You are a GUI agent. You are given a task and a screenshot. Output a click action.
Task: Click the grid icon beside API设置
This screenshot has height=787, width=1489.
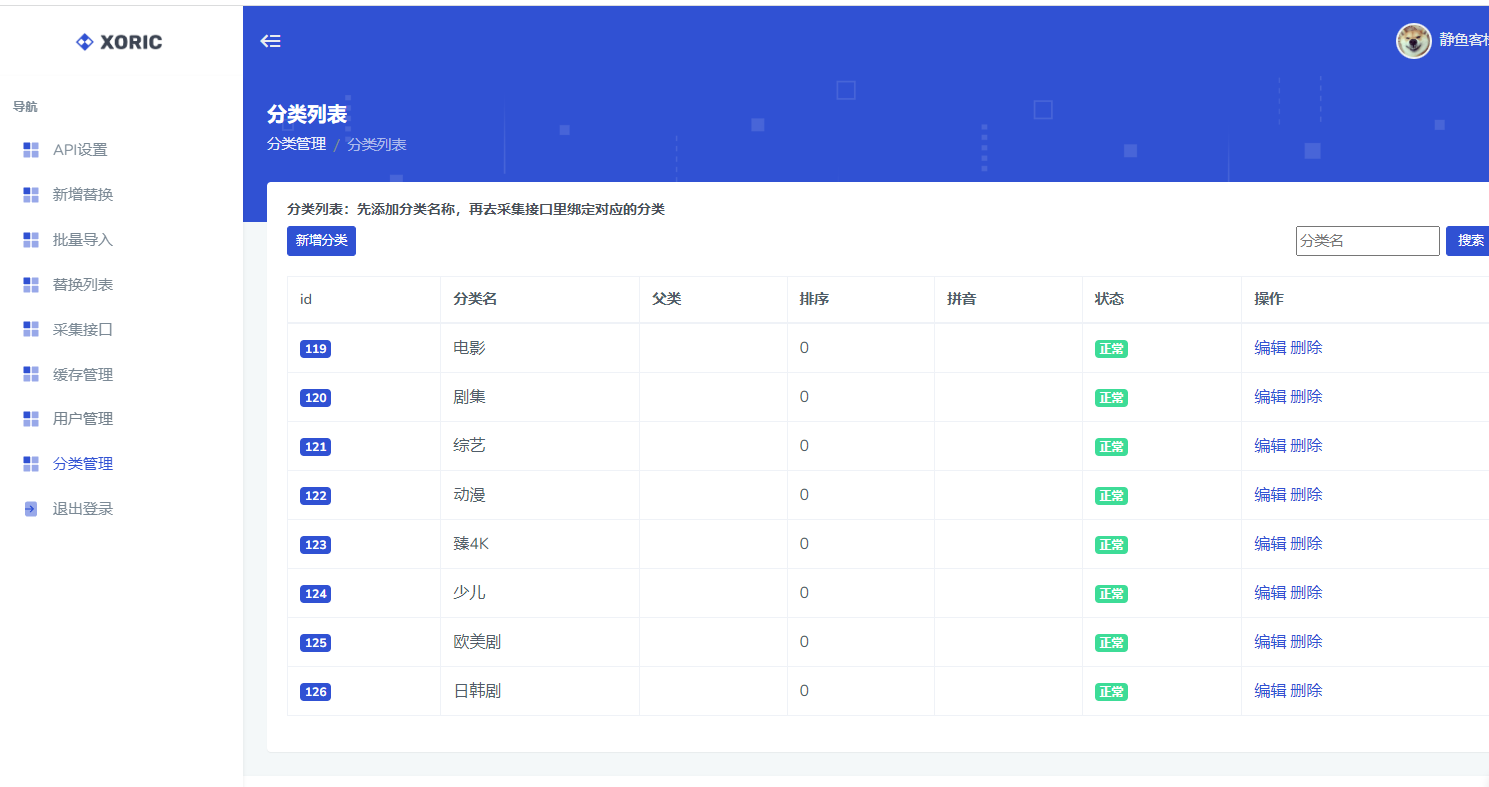point(31,150)
